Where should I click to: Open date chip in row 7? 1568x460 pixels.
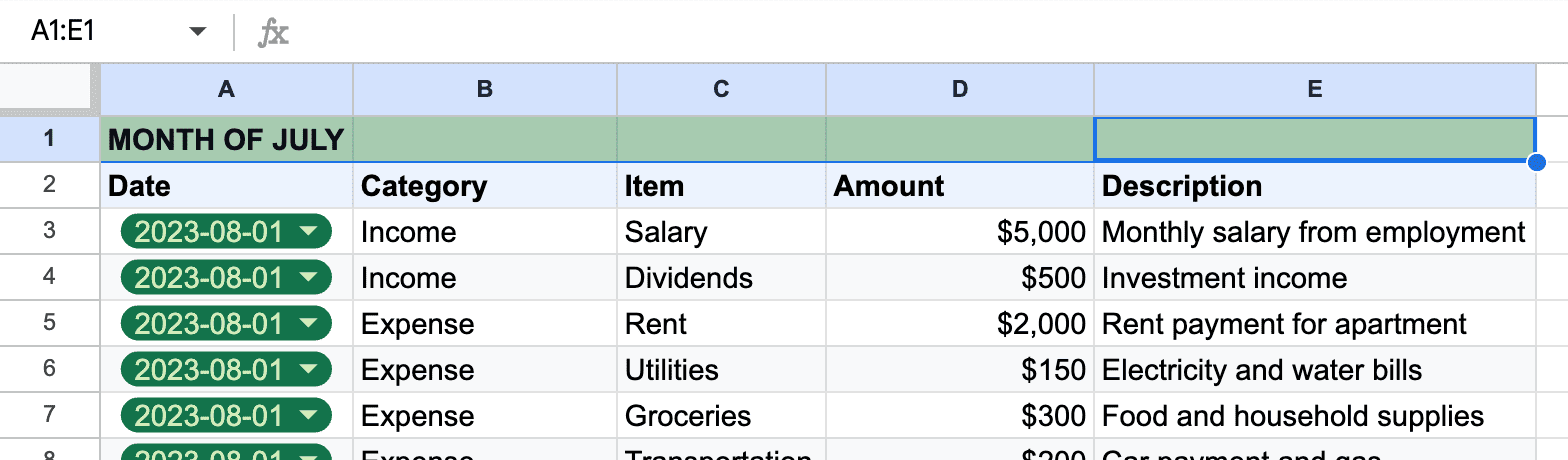click(x=226, y=416)
